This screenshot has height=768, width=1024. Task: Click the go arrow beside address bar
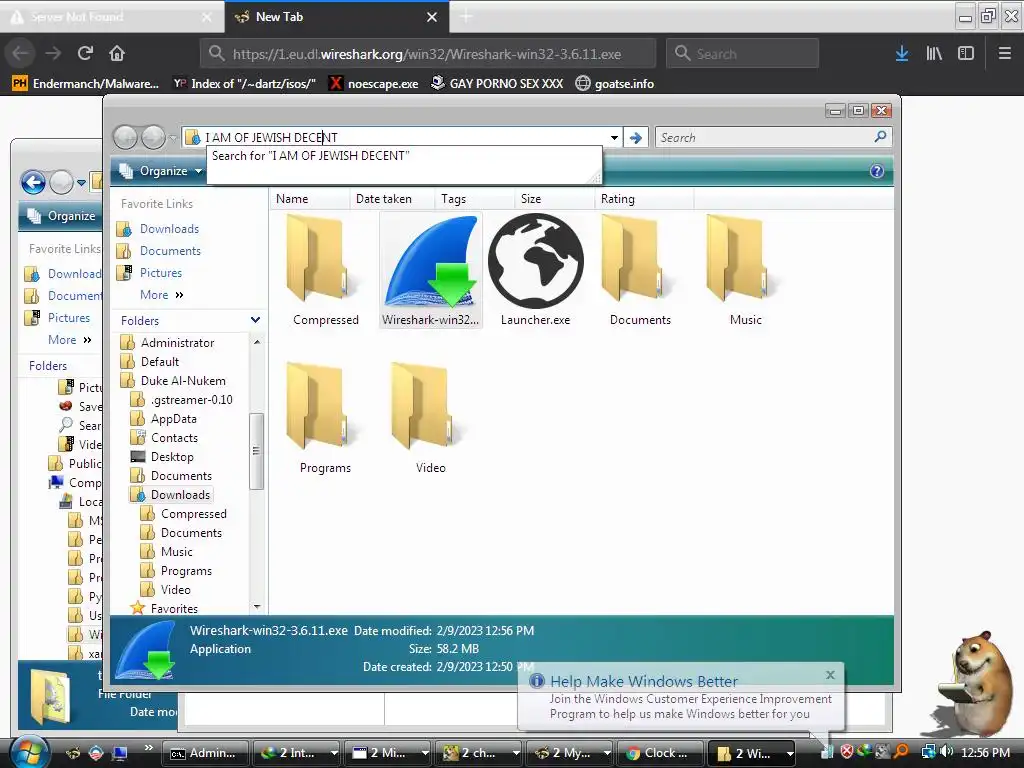(x=635, y=138)
